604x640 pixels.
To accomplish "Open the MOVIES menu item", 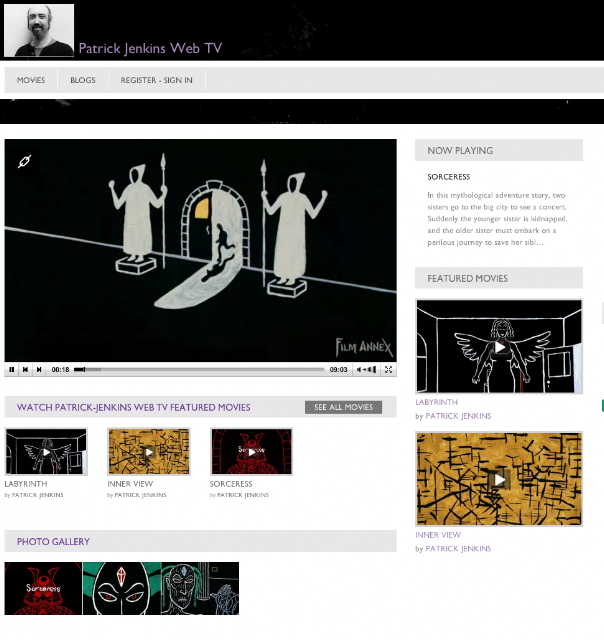I will point(31,80).
